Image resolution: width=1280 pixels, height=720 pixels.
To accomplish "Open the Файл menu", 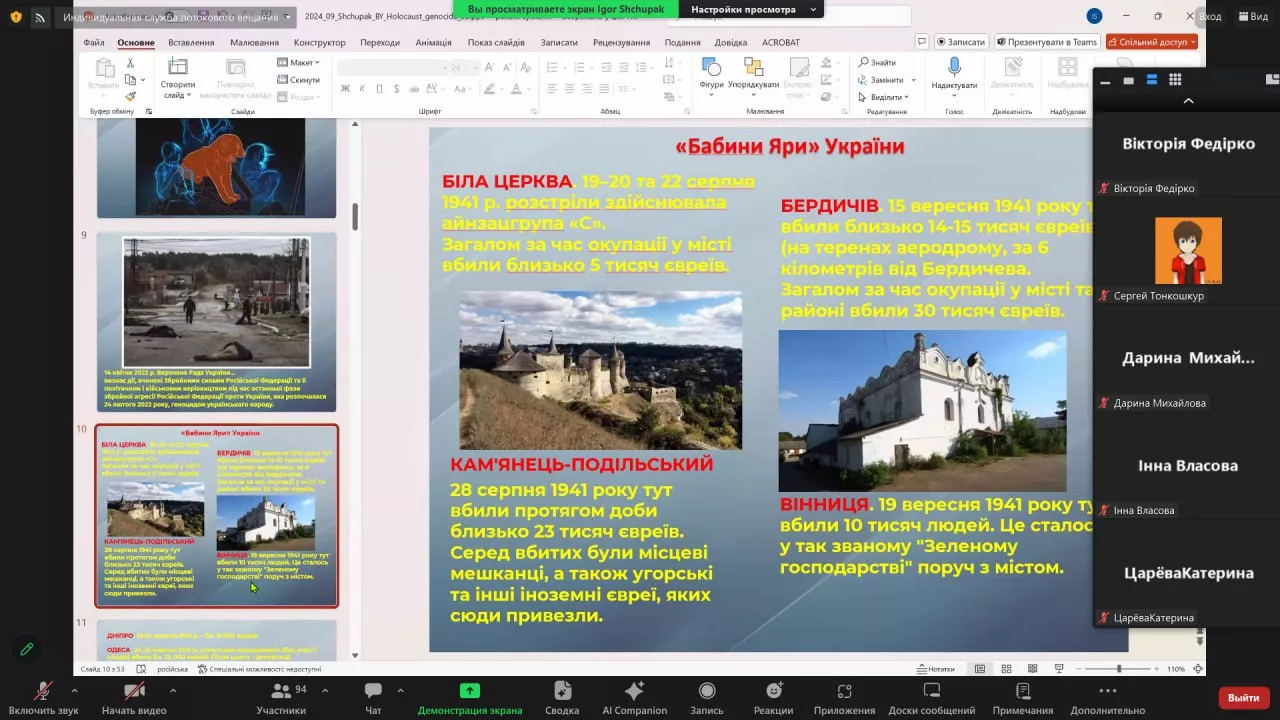I will pos(94,43).
